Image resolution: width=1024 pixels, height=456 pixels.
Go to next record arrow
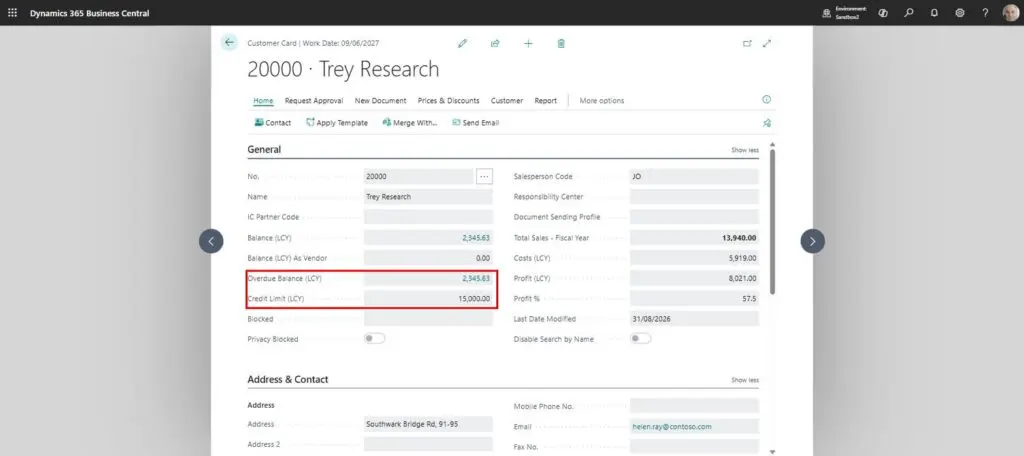click(812, 241)
